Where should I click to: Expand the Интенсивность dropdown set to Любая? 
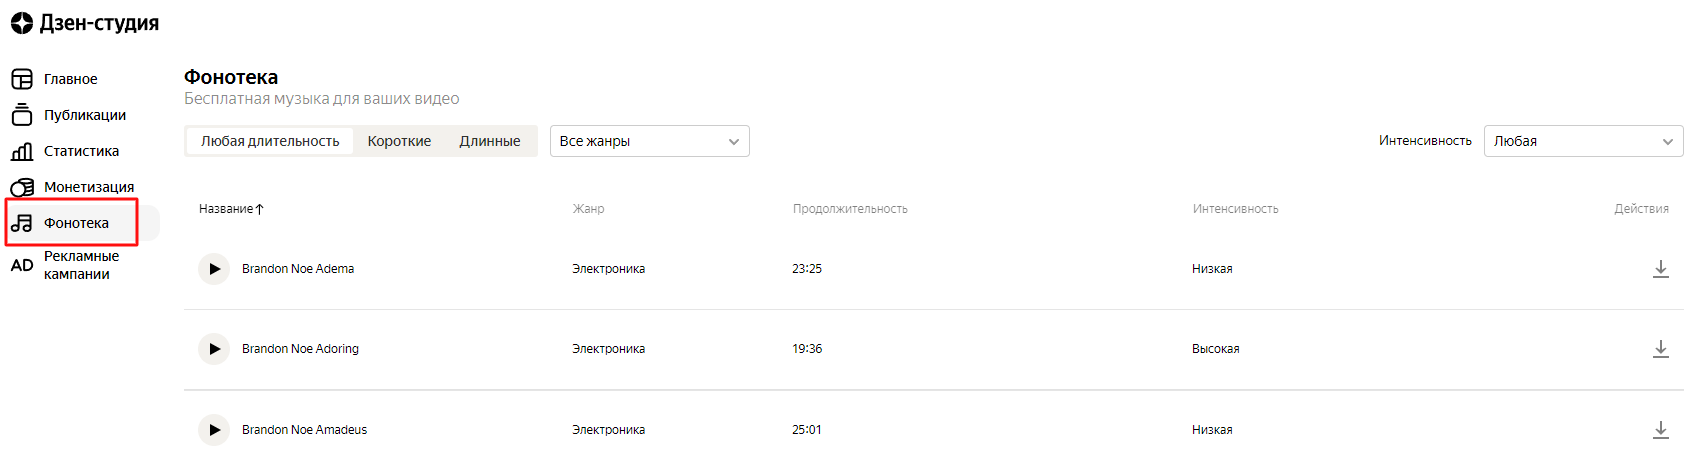point(1582,141)
